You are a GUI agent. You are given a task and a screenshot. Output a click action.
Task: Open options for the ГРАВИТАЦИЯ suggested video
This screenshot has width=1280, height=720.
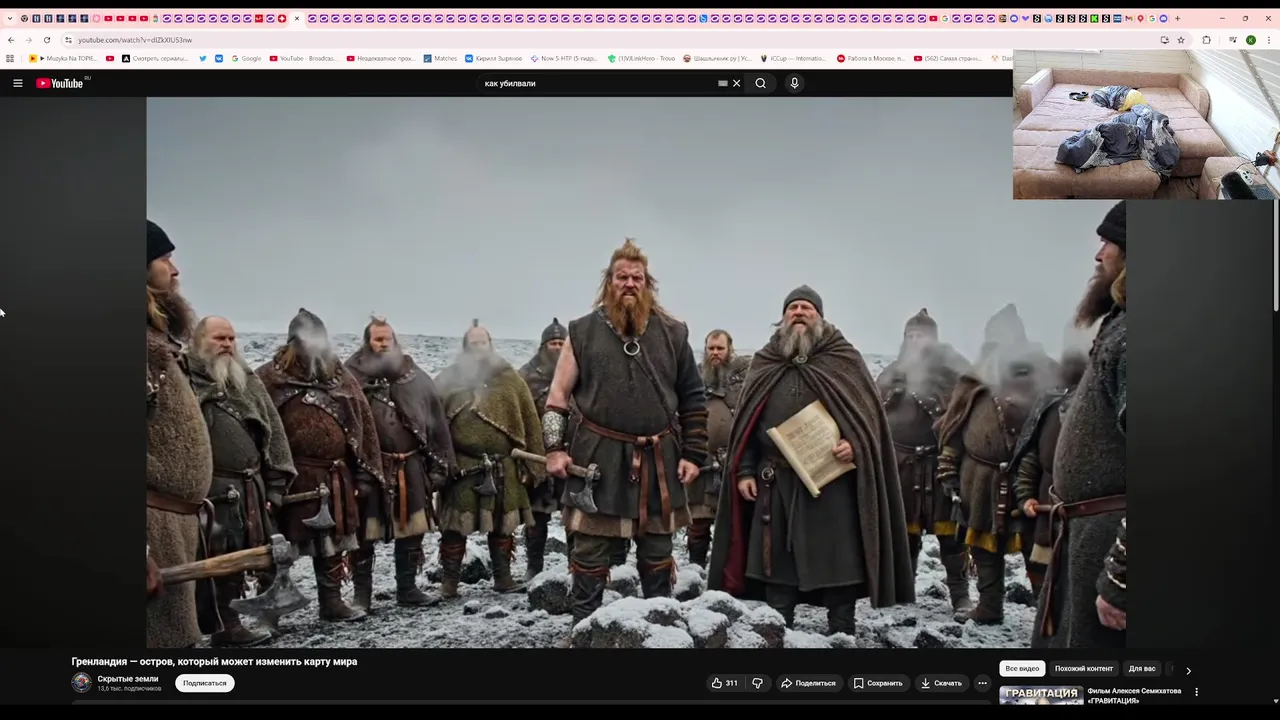[1196, 692]
